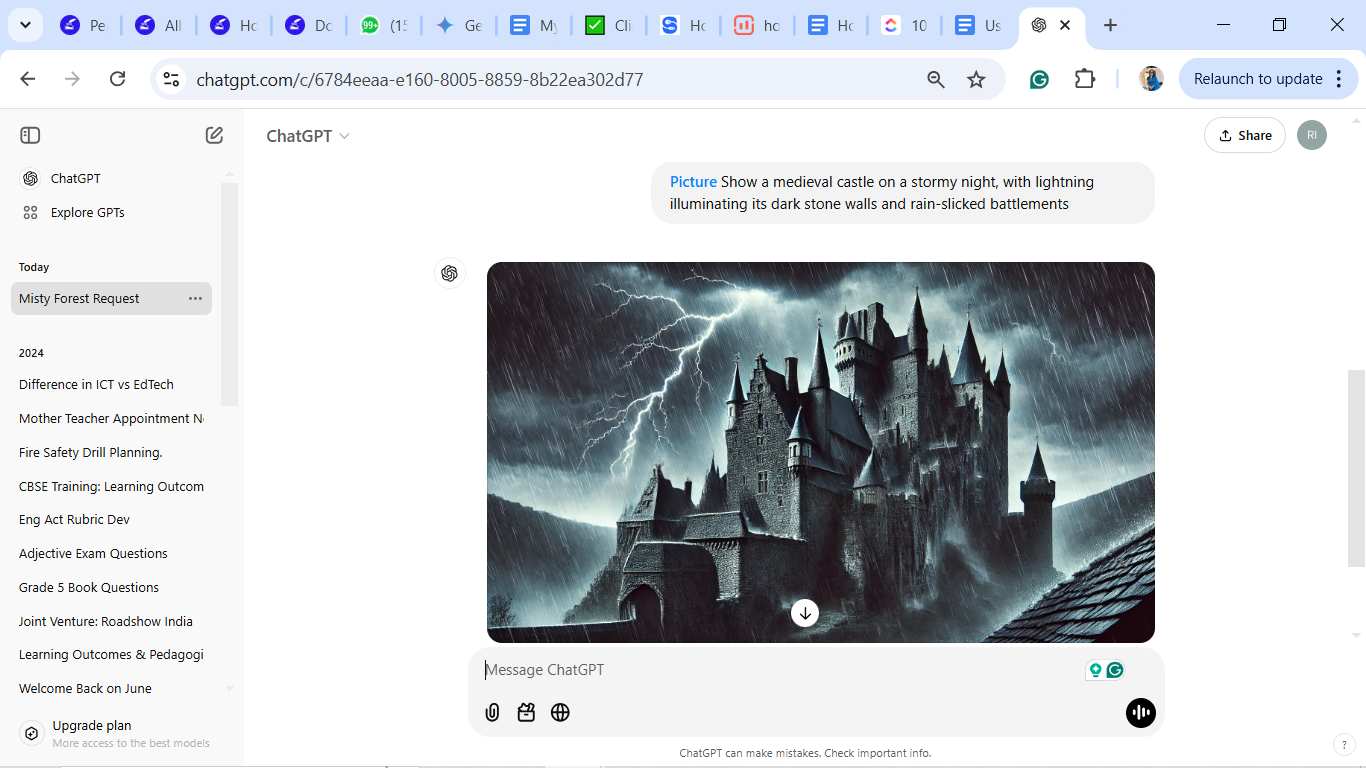1366x768 pixels.
Task: Click the Grammarly icon in message box
Action: (x=1115, y=670)
